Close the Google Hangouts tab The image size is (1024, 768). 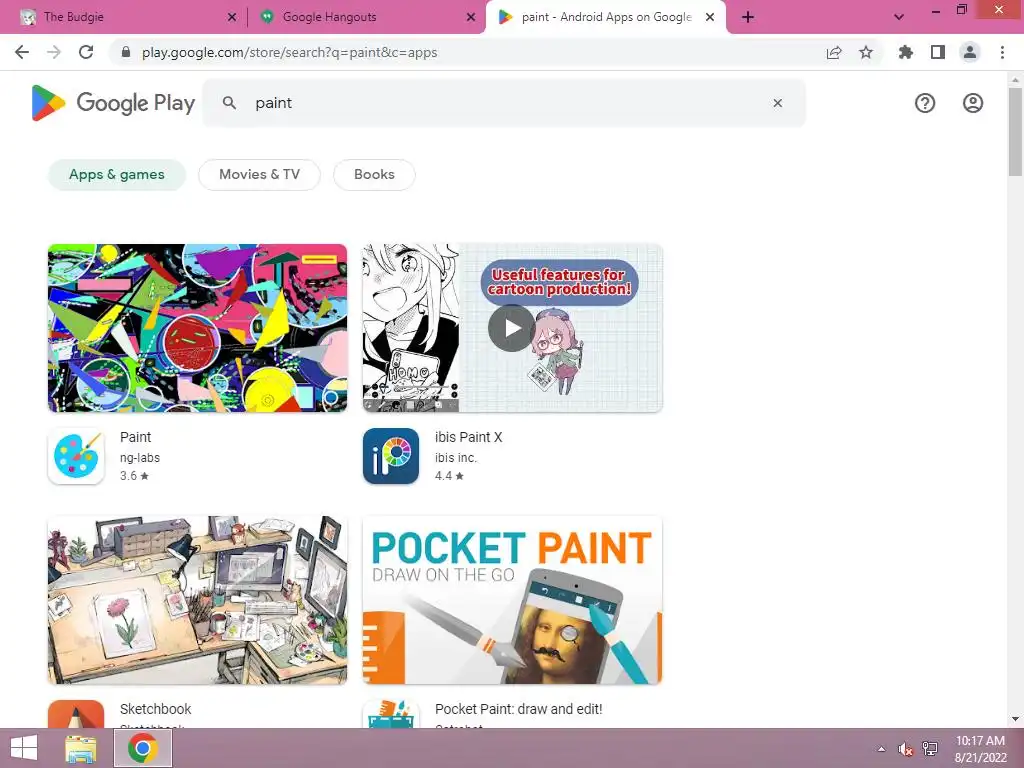[x=471, y=17]
